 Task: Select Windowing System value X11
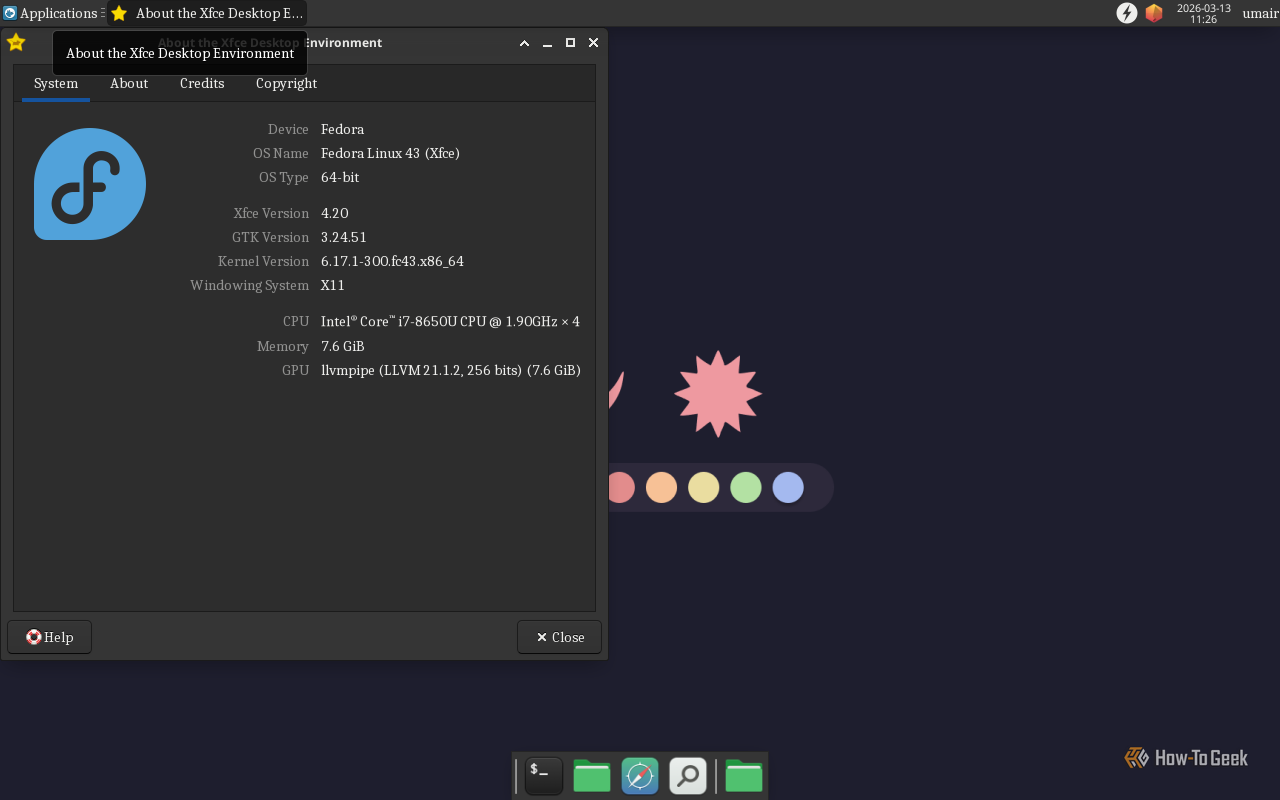coord(333,285)
